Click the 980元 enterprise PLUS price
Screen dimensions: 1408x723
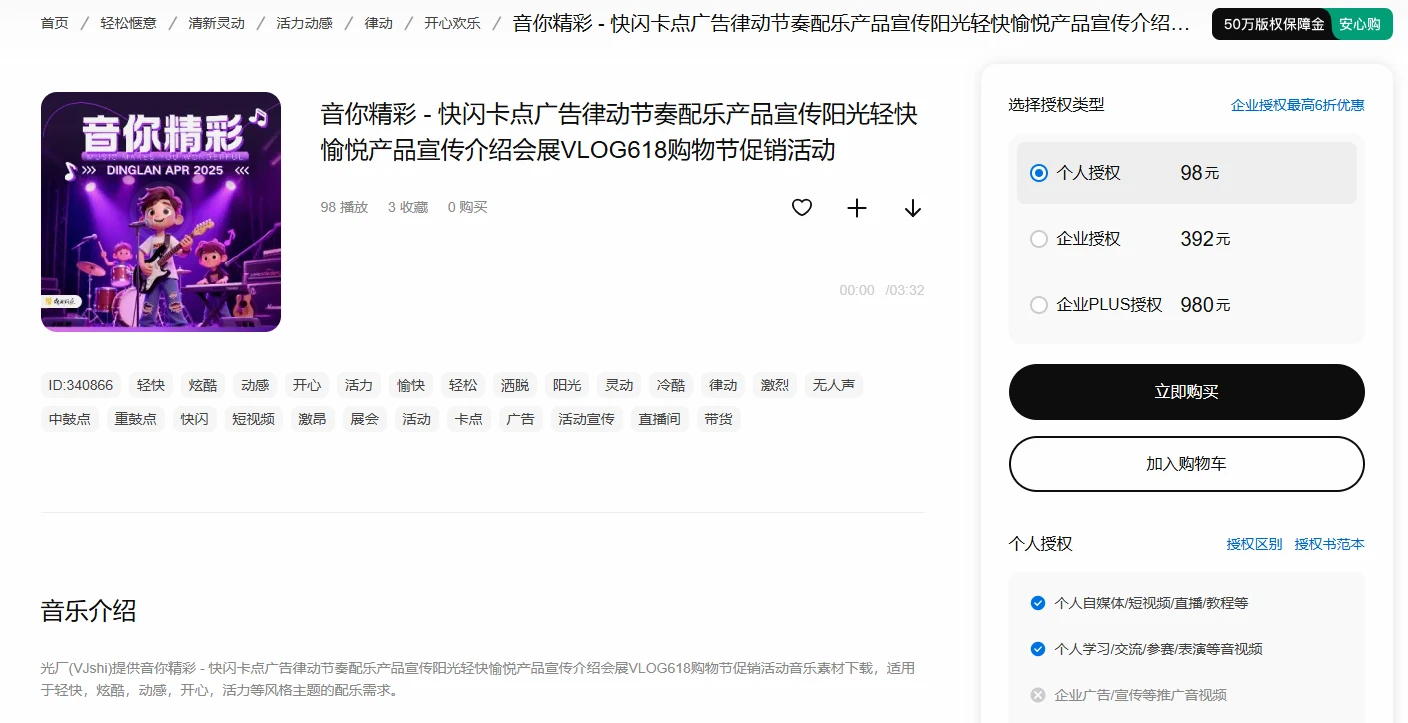point(1205,305)
